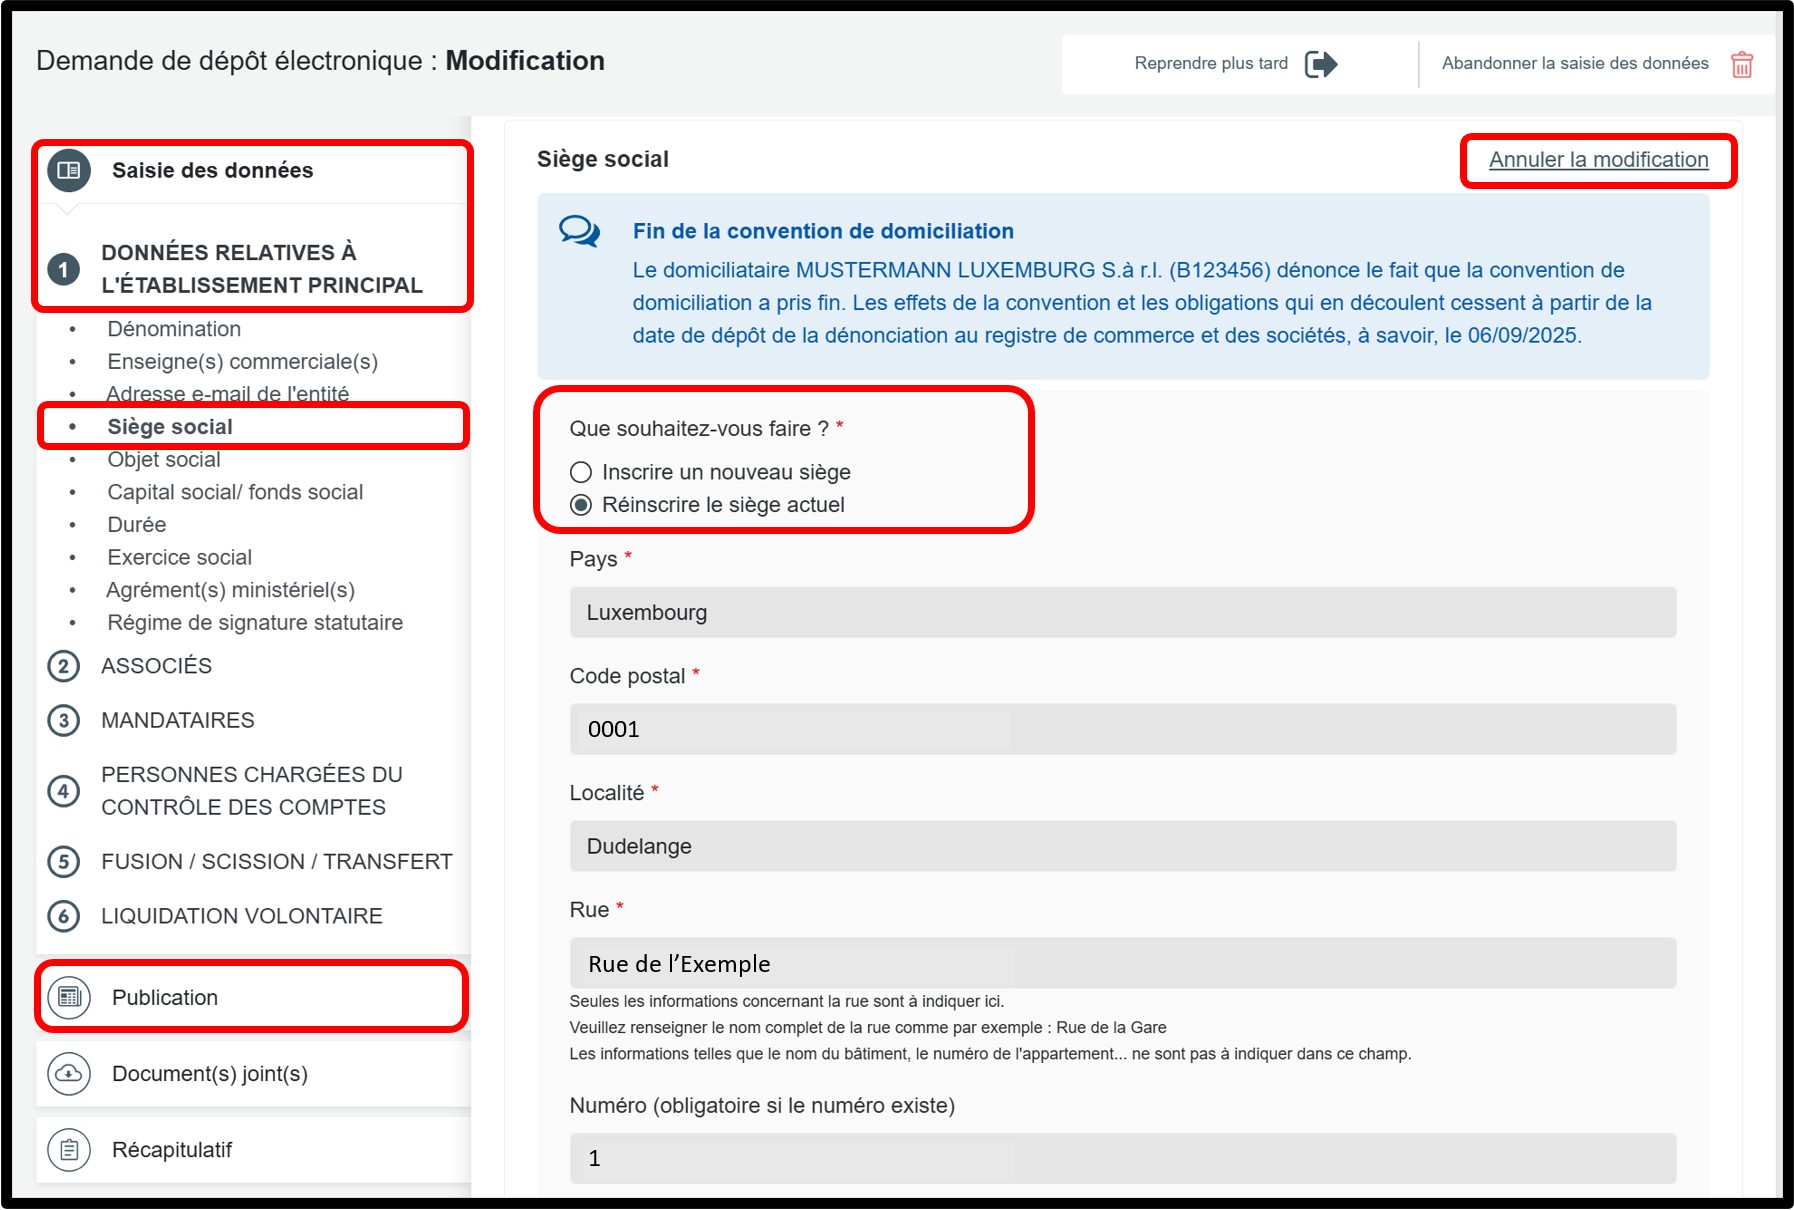1794x1210 pixels.
Task: Click the Annuler la modification link
Action: pyautogui.click(x=1598, y=160)
